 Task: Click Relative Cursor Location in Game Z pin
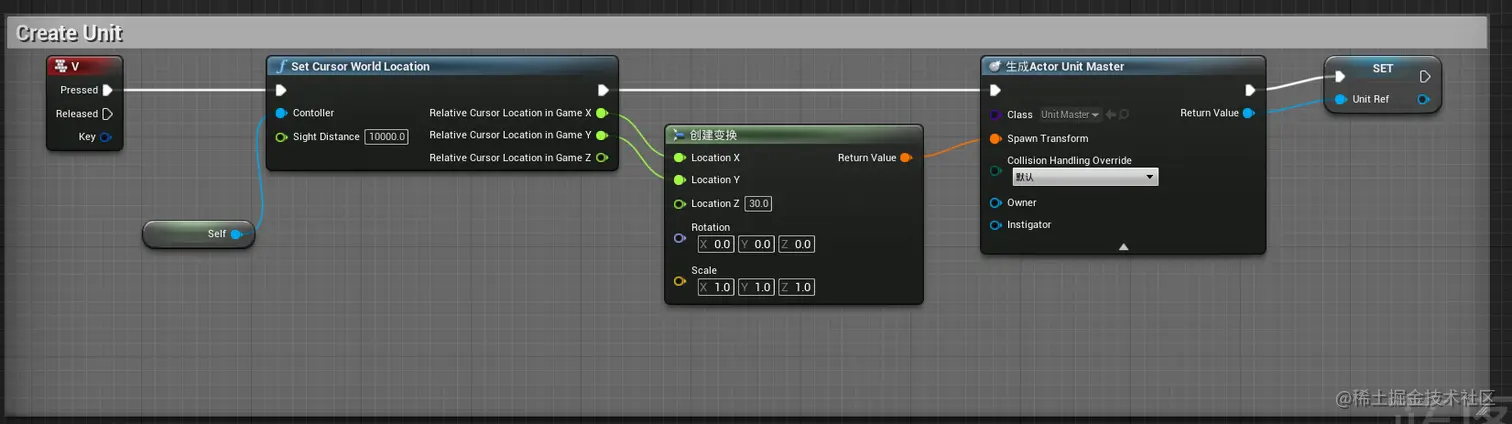pos(602,158)
